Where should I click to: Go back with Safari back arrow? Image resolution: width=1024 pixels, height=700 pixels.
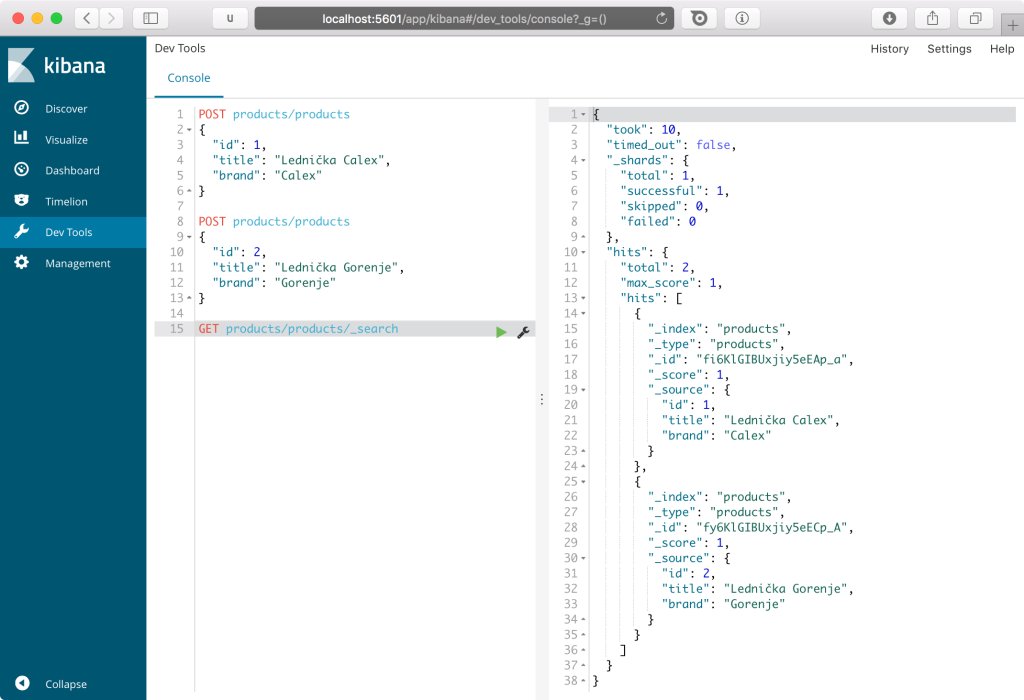[x=87, y=18]
